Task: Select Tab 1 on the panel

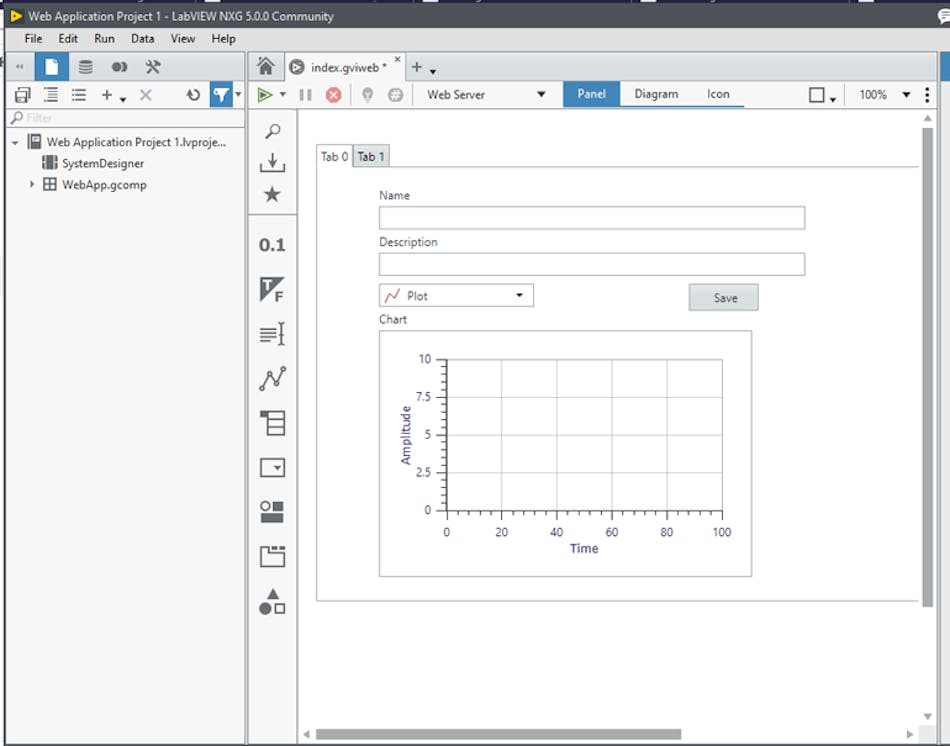Action: click(370, 156)
